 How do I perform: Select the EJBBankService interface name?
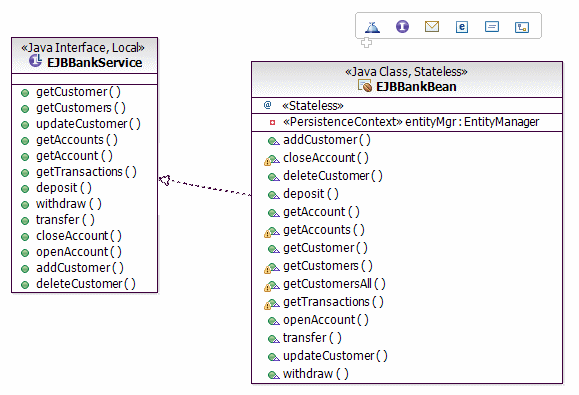(x=95, y=62)
